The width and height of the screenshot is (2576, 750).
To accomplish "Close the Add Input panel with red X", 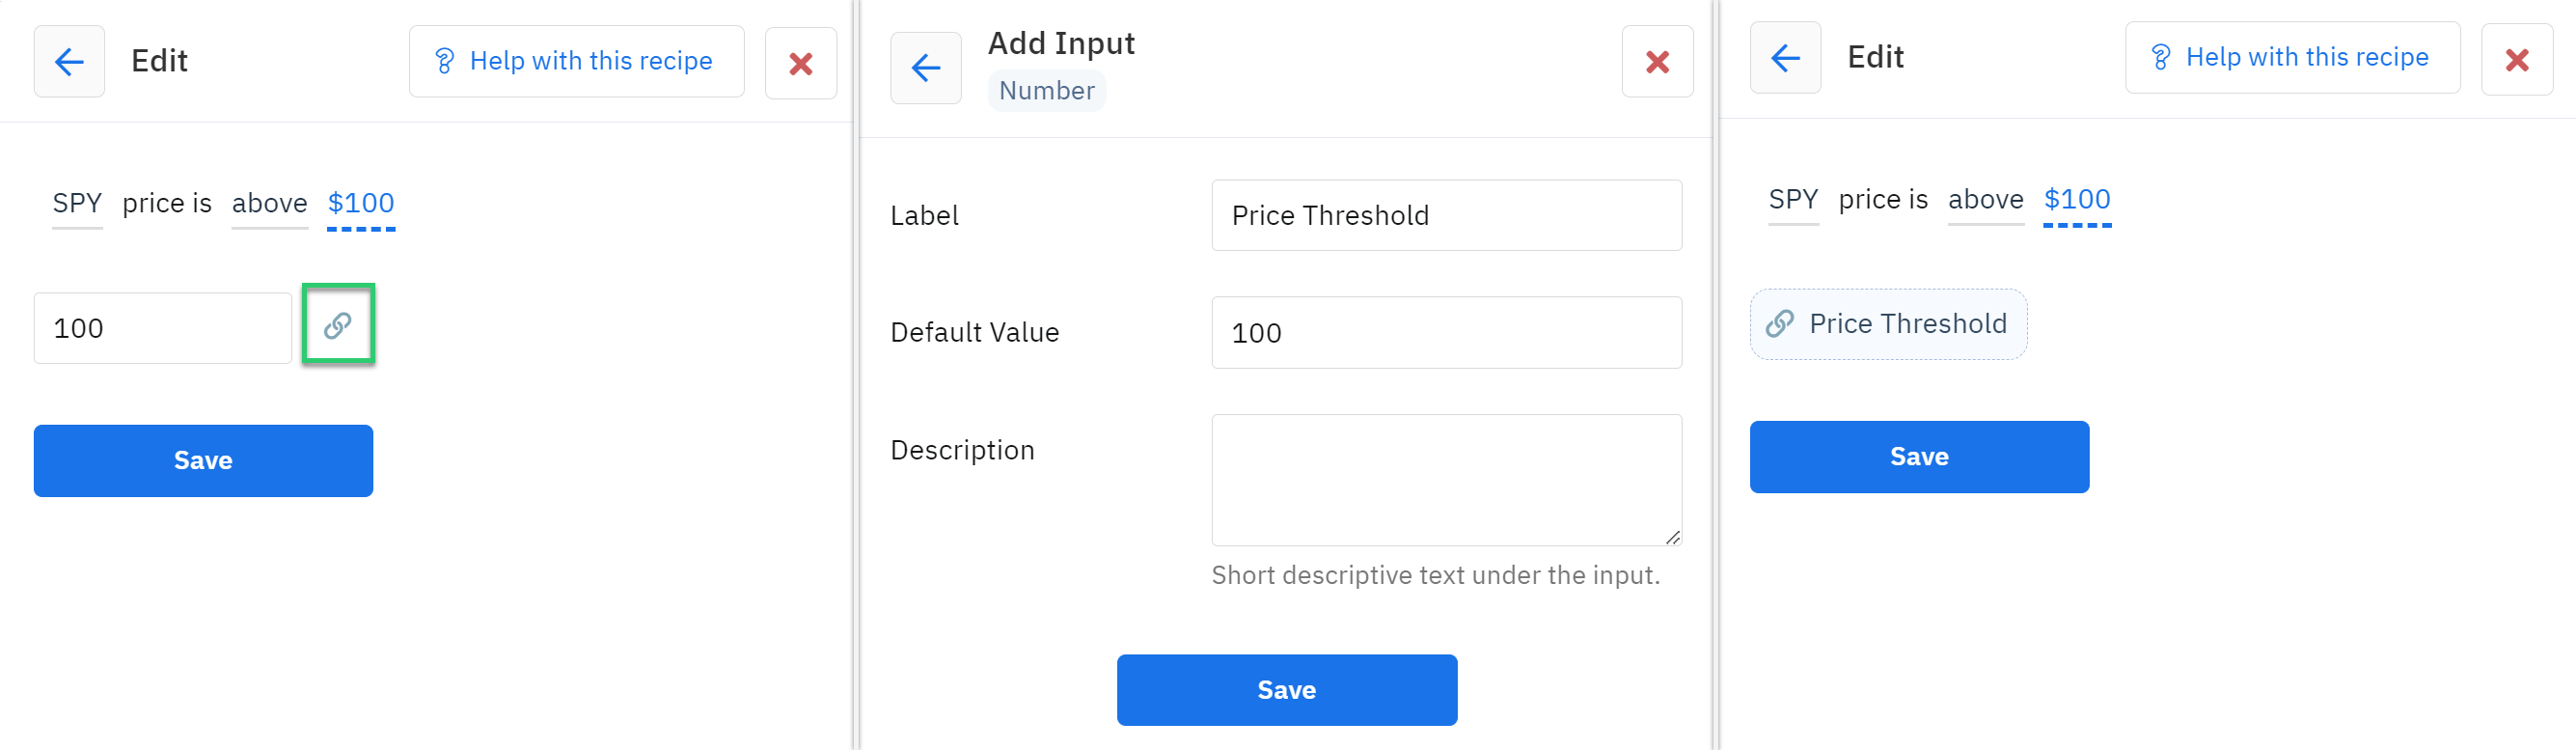I will [1657, 63].
